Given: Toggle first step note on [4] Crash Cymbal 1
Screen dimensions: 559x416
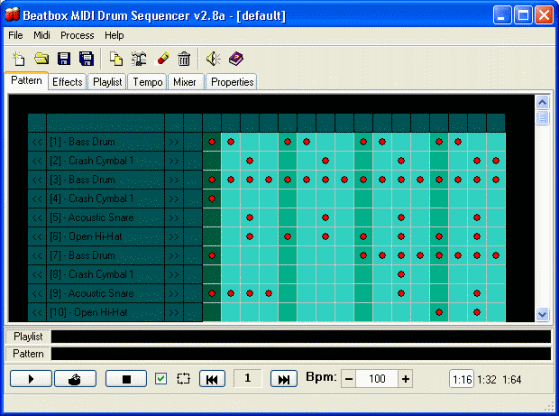Looking at the screenshot, I should (212, 199).
